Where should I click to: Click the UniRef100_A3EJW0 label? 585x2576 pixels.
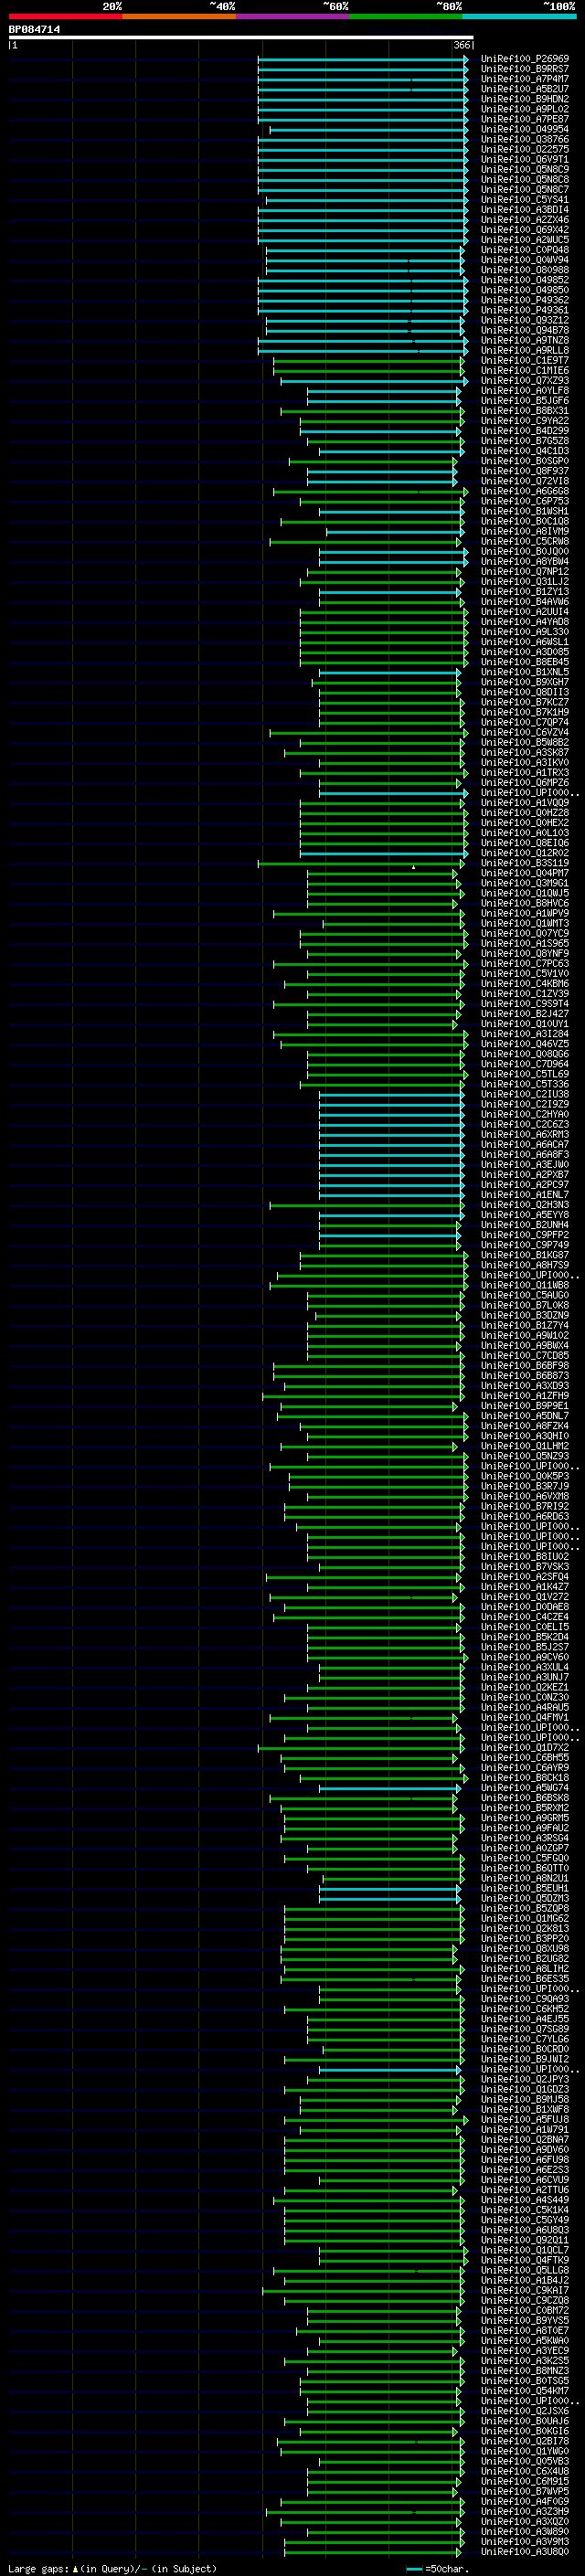[525, 1165]
